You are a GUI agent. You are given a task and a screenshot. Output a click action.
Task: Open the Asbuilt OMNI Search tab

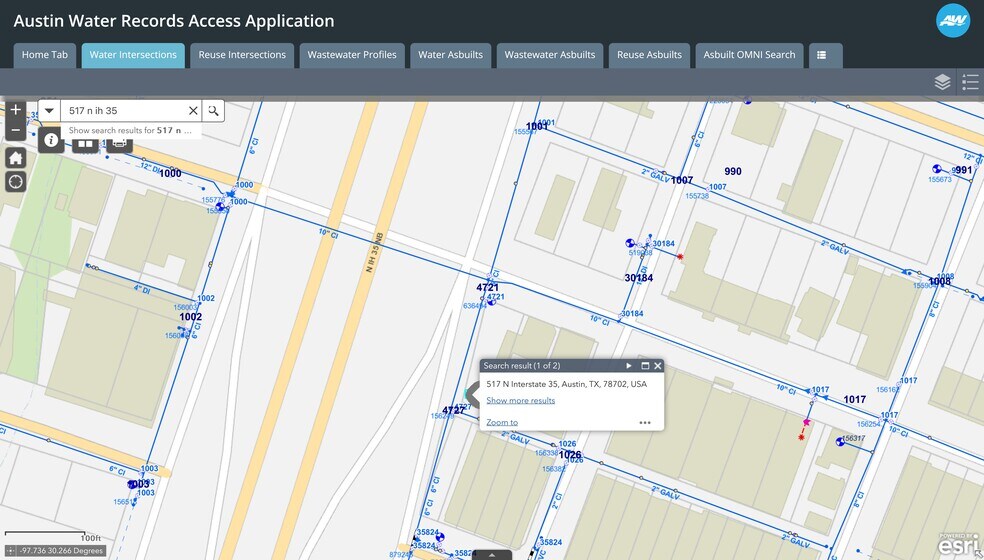click(x=749, y=55)
